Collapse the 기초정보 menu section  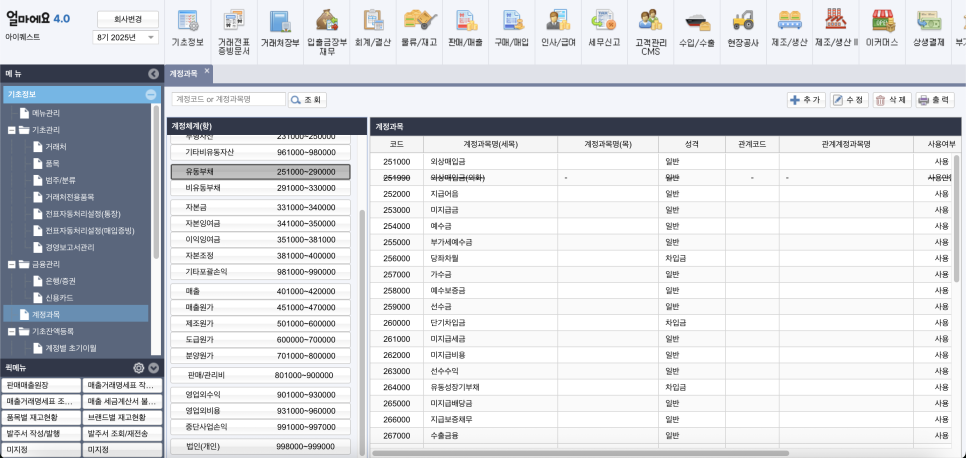tap(150, 95)
